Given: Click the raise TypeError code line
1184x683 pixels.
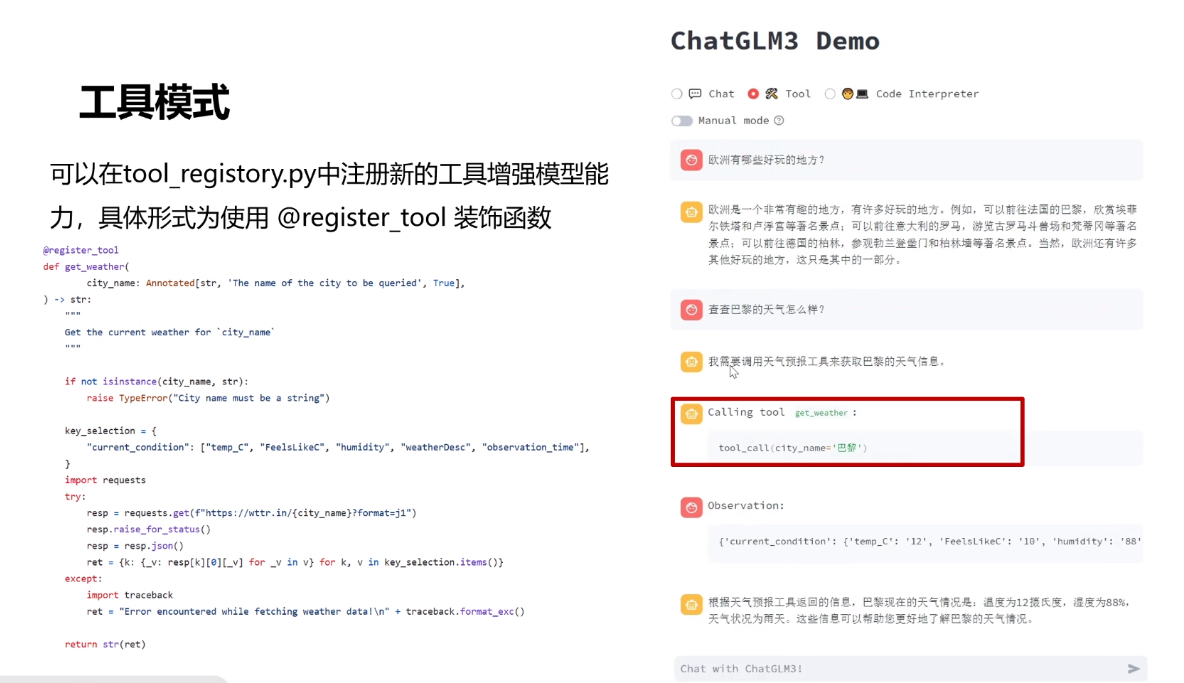Looking at the screenshot, I should point(208,398).
